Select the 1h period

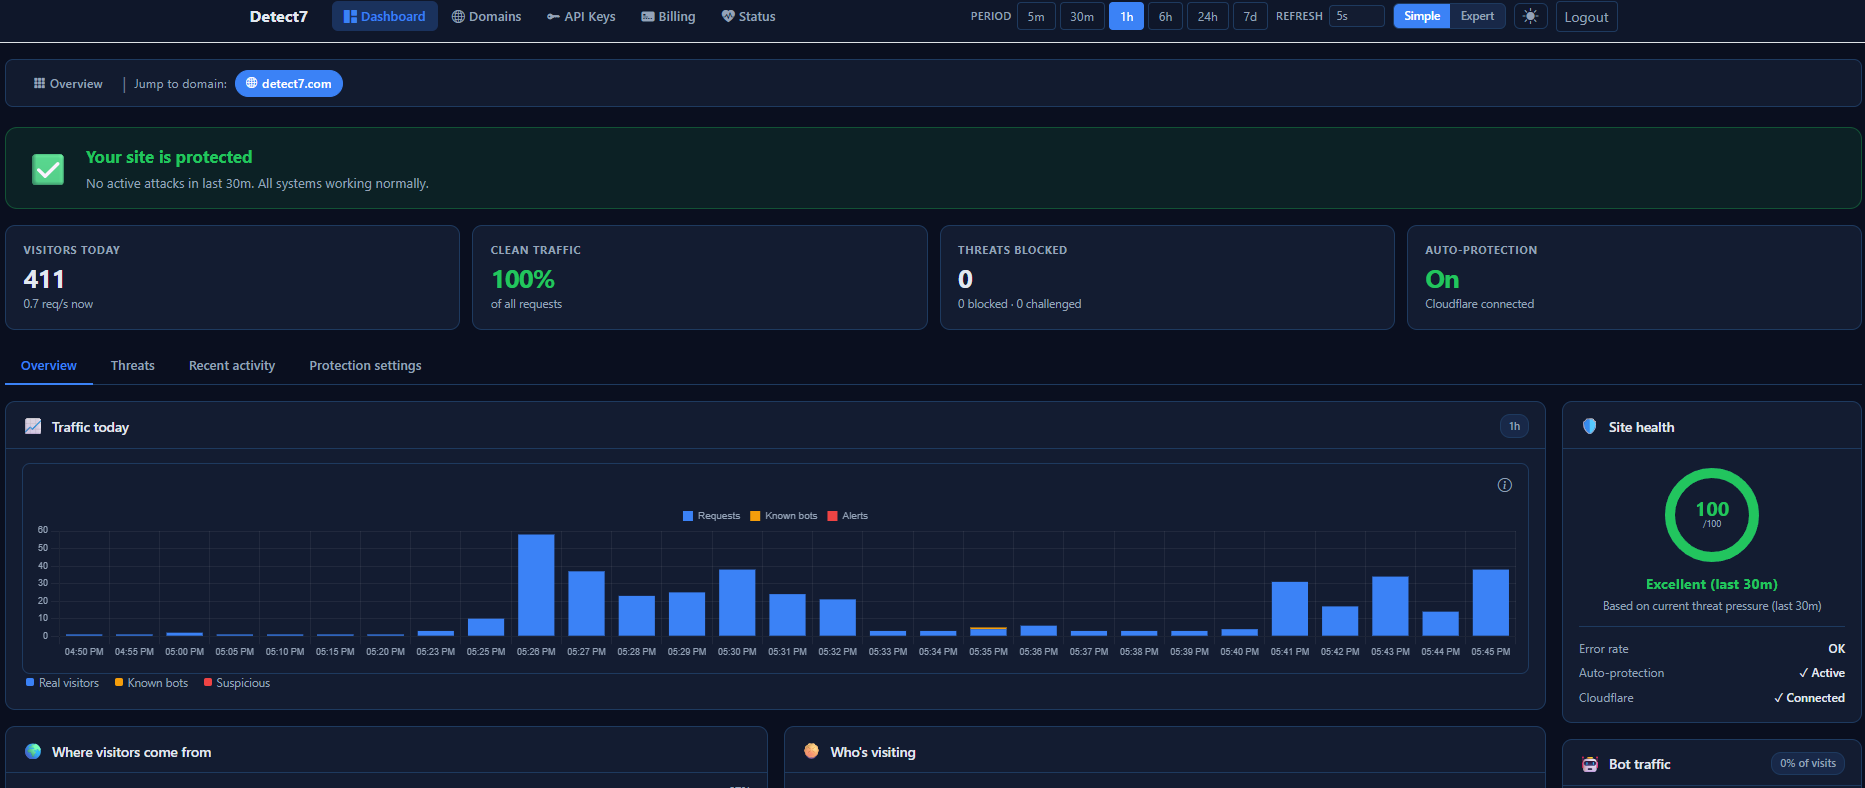click(x=1126, y=16)
